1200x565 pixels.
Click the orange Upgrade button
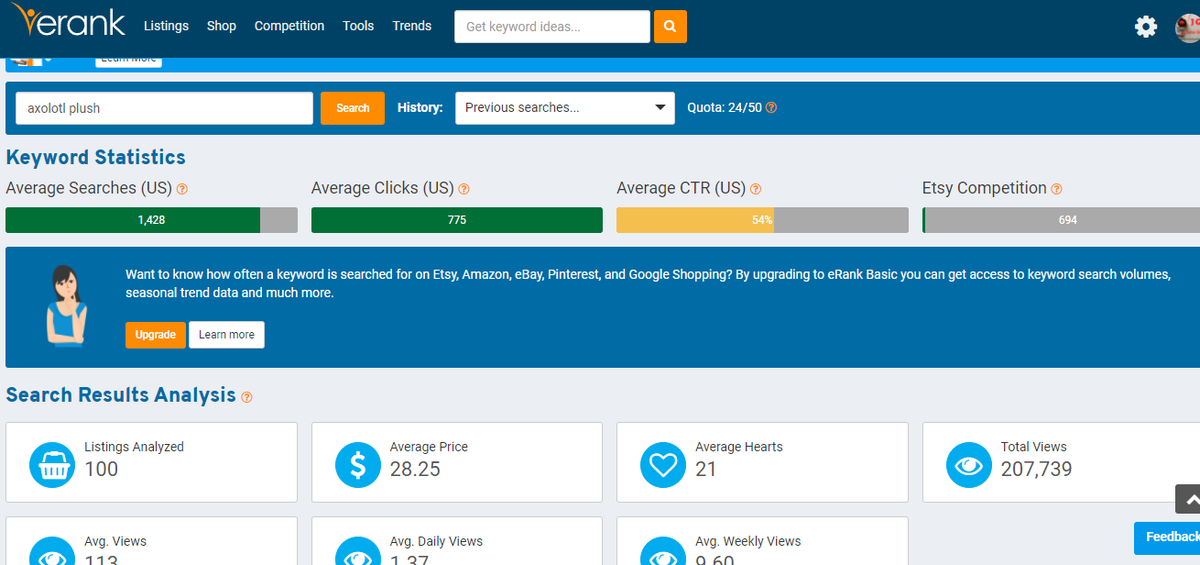coord(155,335)
